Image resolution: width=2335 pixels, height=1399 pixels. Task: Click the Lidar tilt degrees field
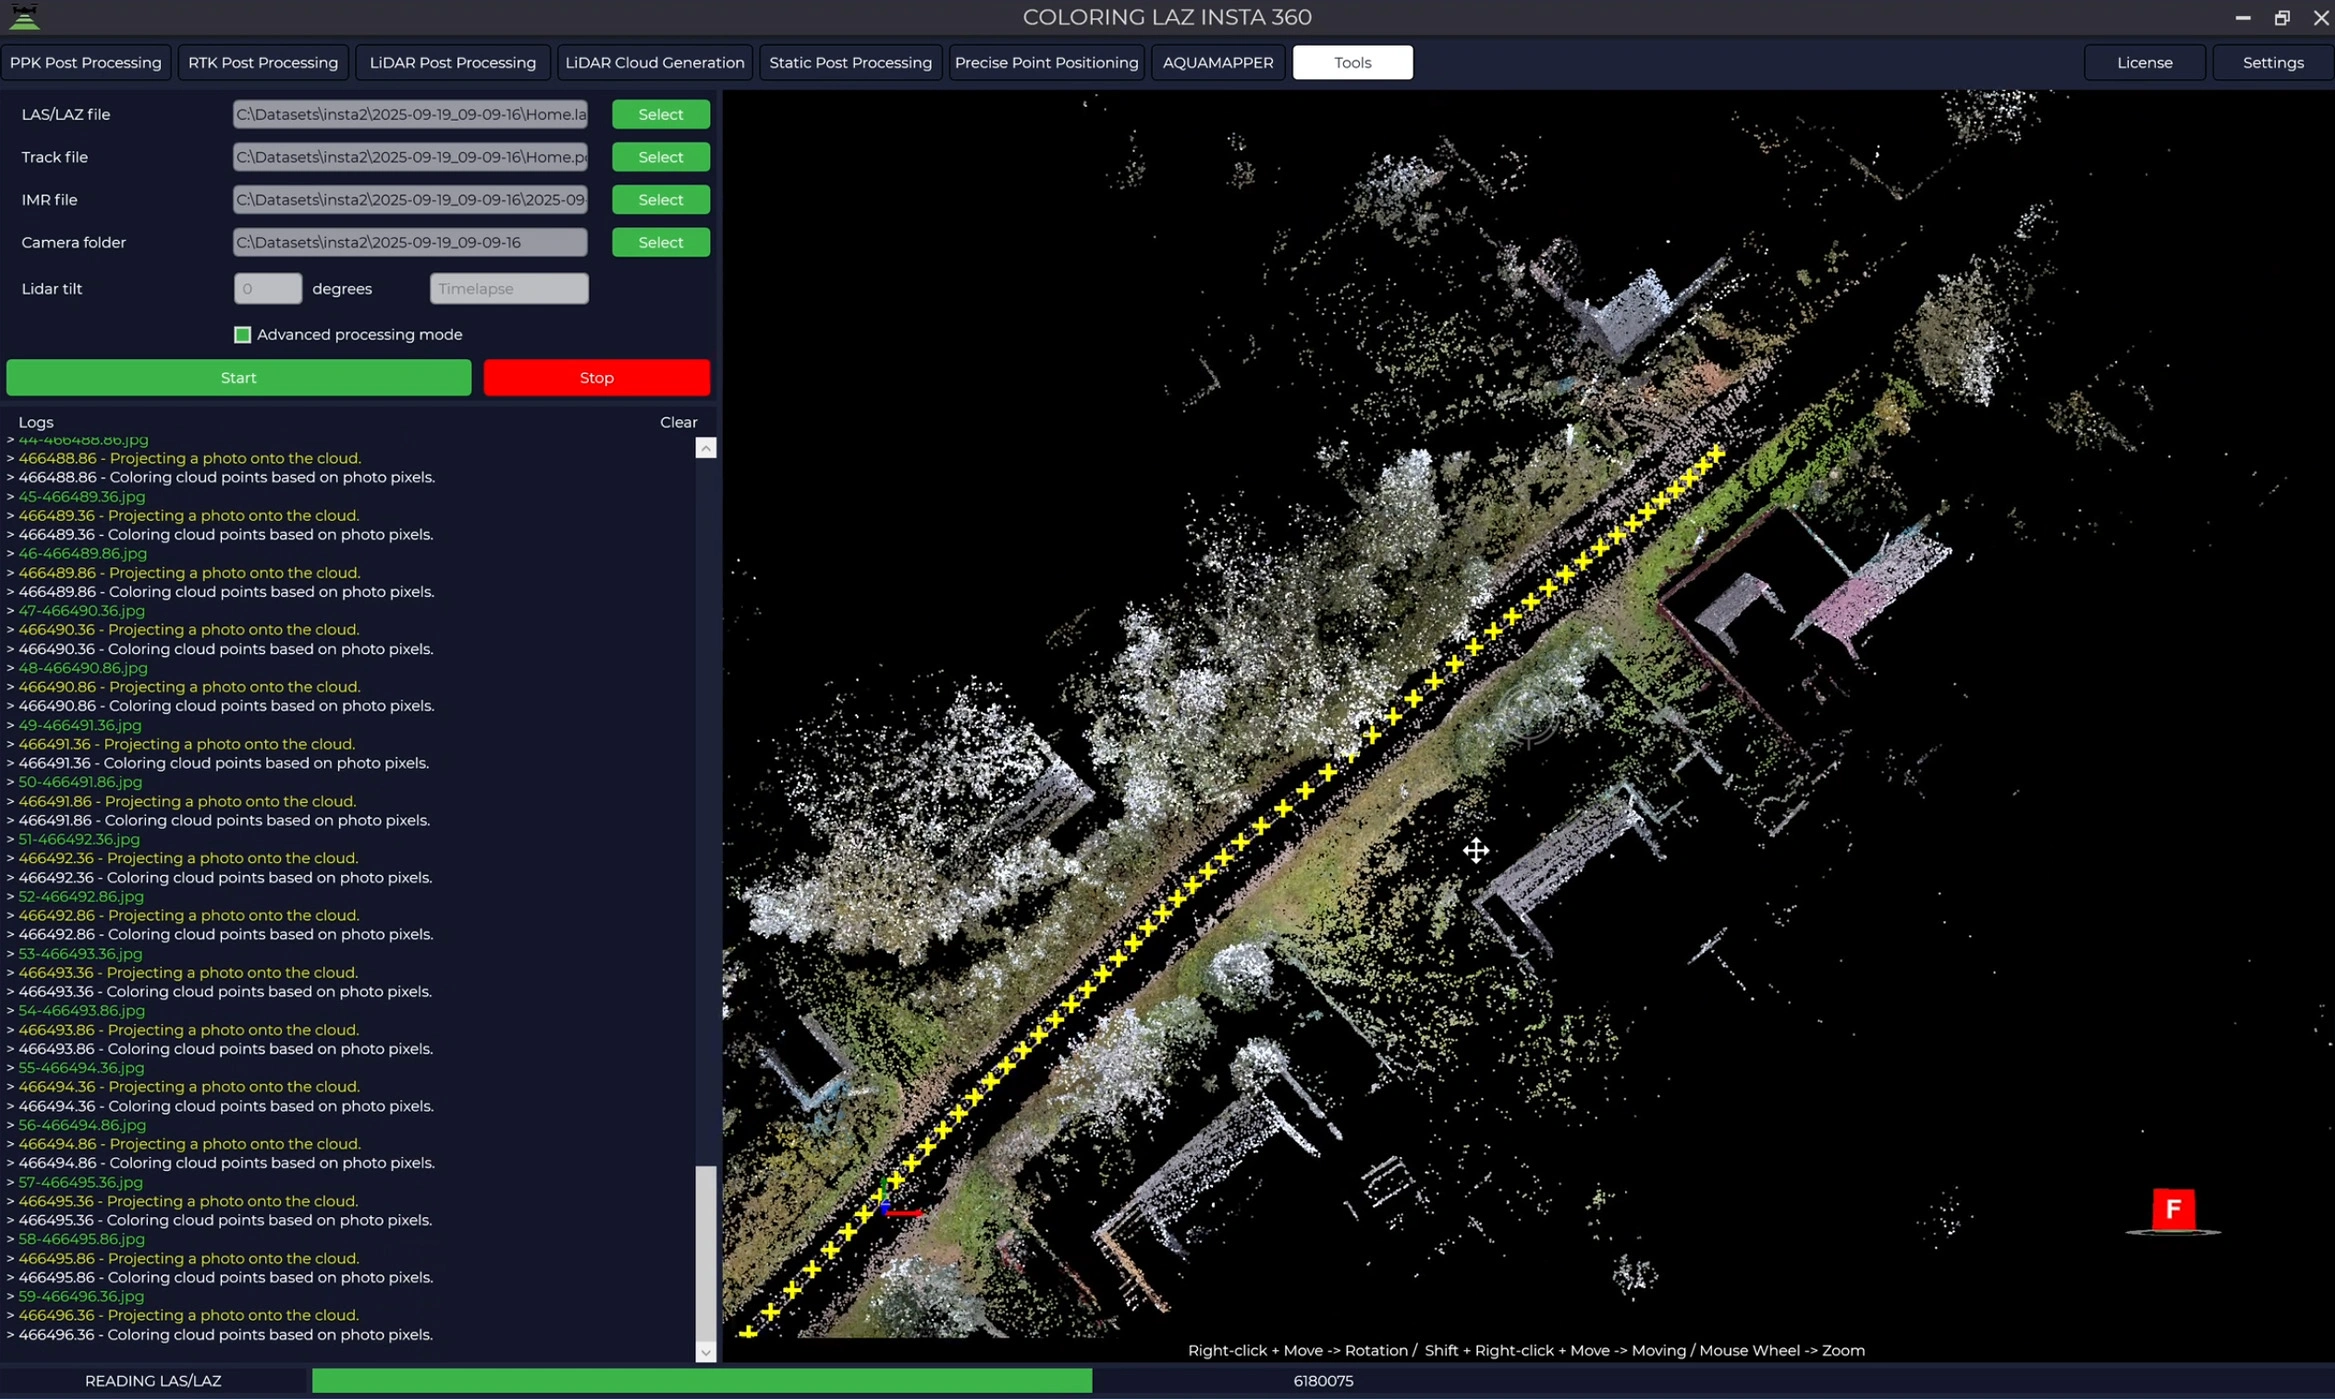[x=267, y=288]
